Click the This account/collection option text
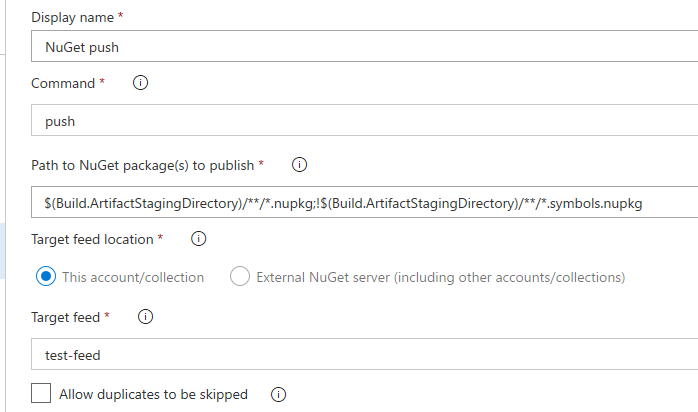 coord(133,277)
